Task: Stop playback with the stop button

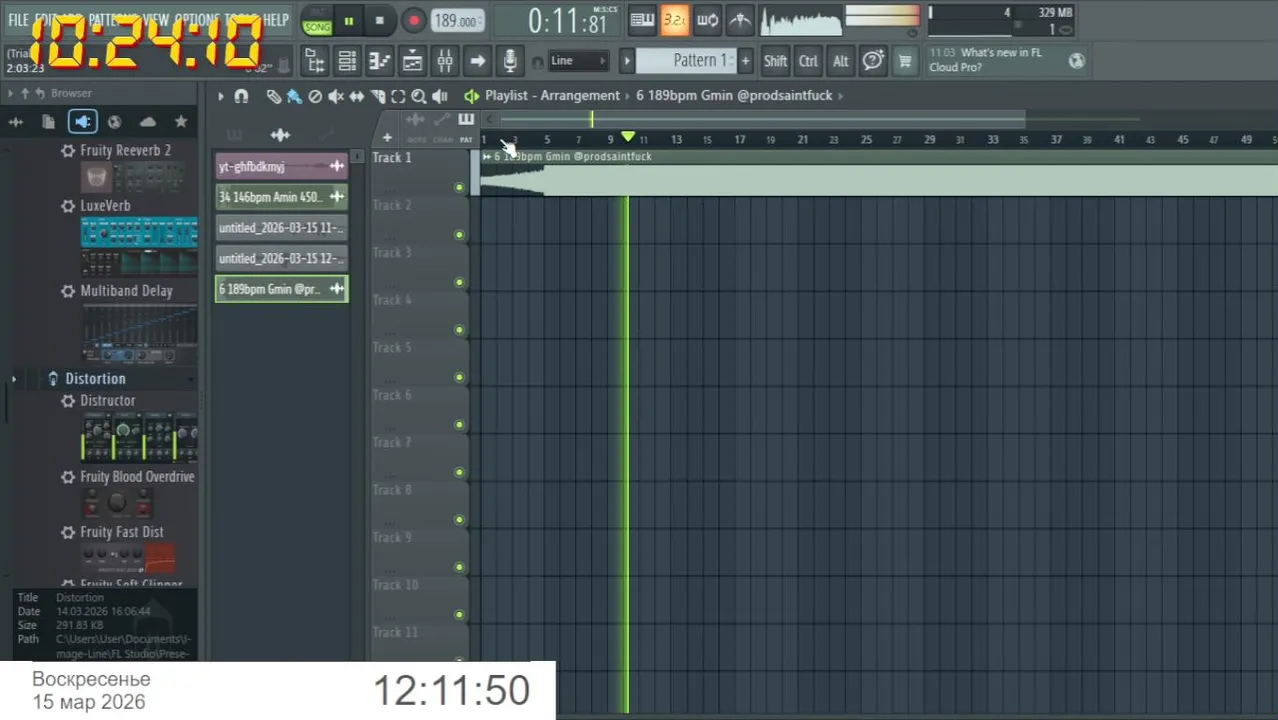Action: 379,20
